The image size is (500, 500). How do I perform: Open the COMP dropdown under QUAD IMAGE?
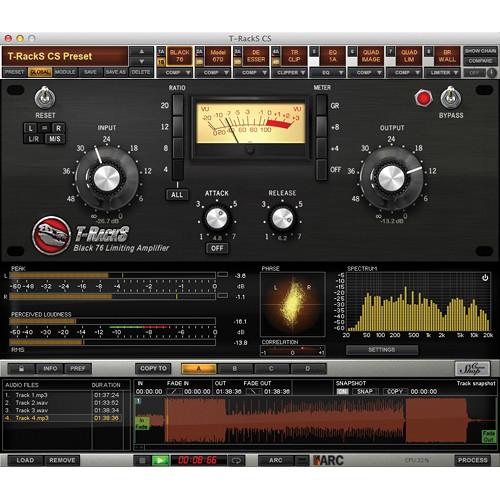coord(366,73)
